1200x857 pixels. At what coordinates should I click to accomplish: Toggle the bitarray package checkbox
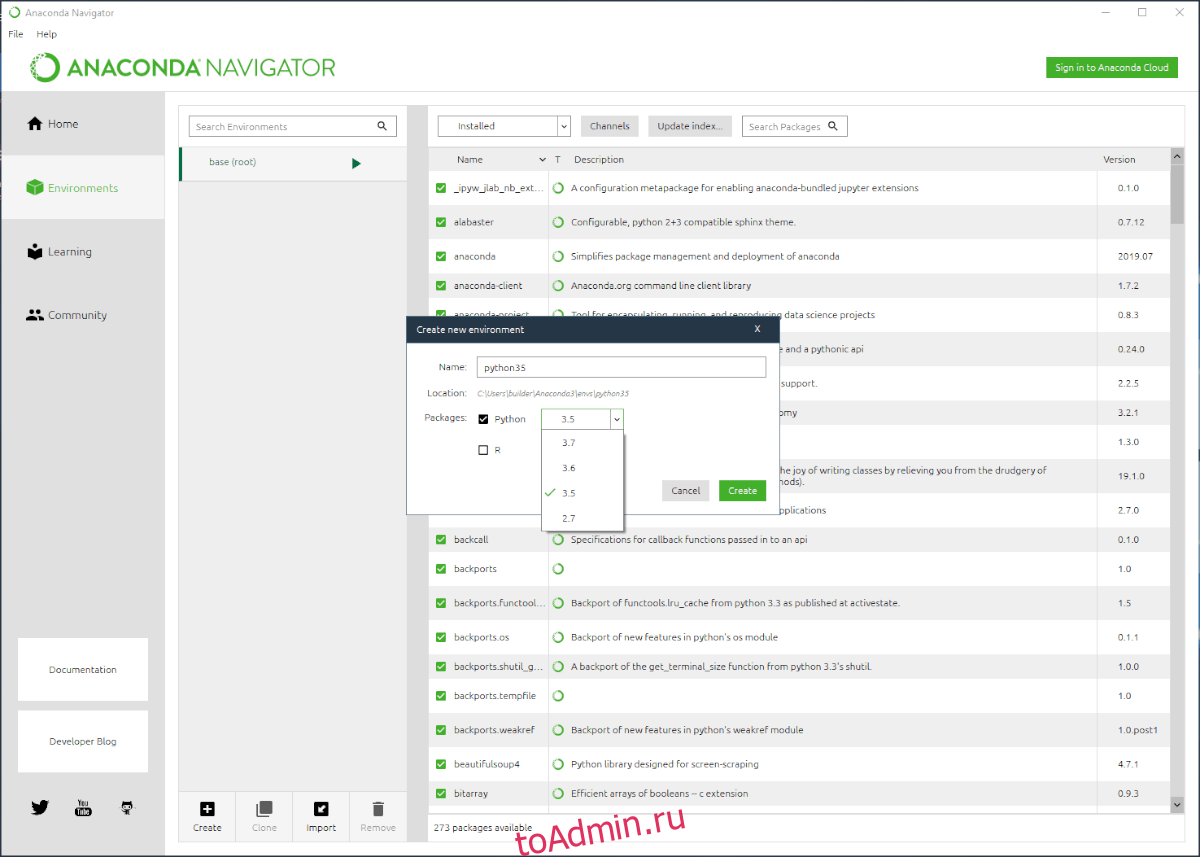tap(441, 793)
